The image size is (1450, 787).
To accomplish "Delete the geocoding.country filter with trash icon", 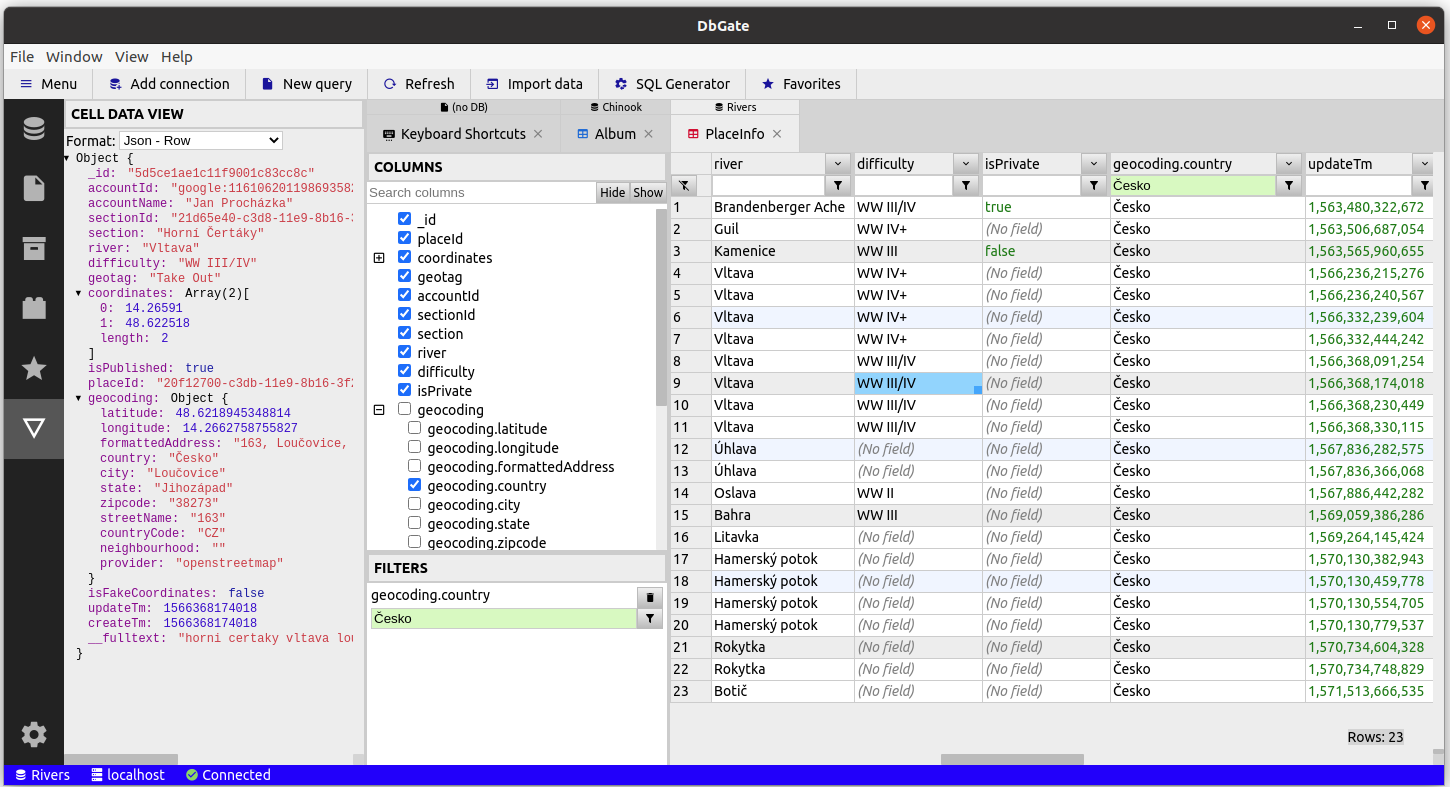I will pyautogui.click(x=650, y=597).
